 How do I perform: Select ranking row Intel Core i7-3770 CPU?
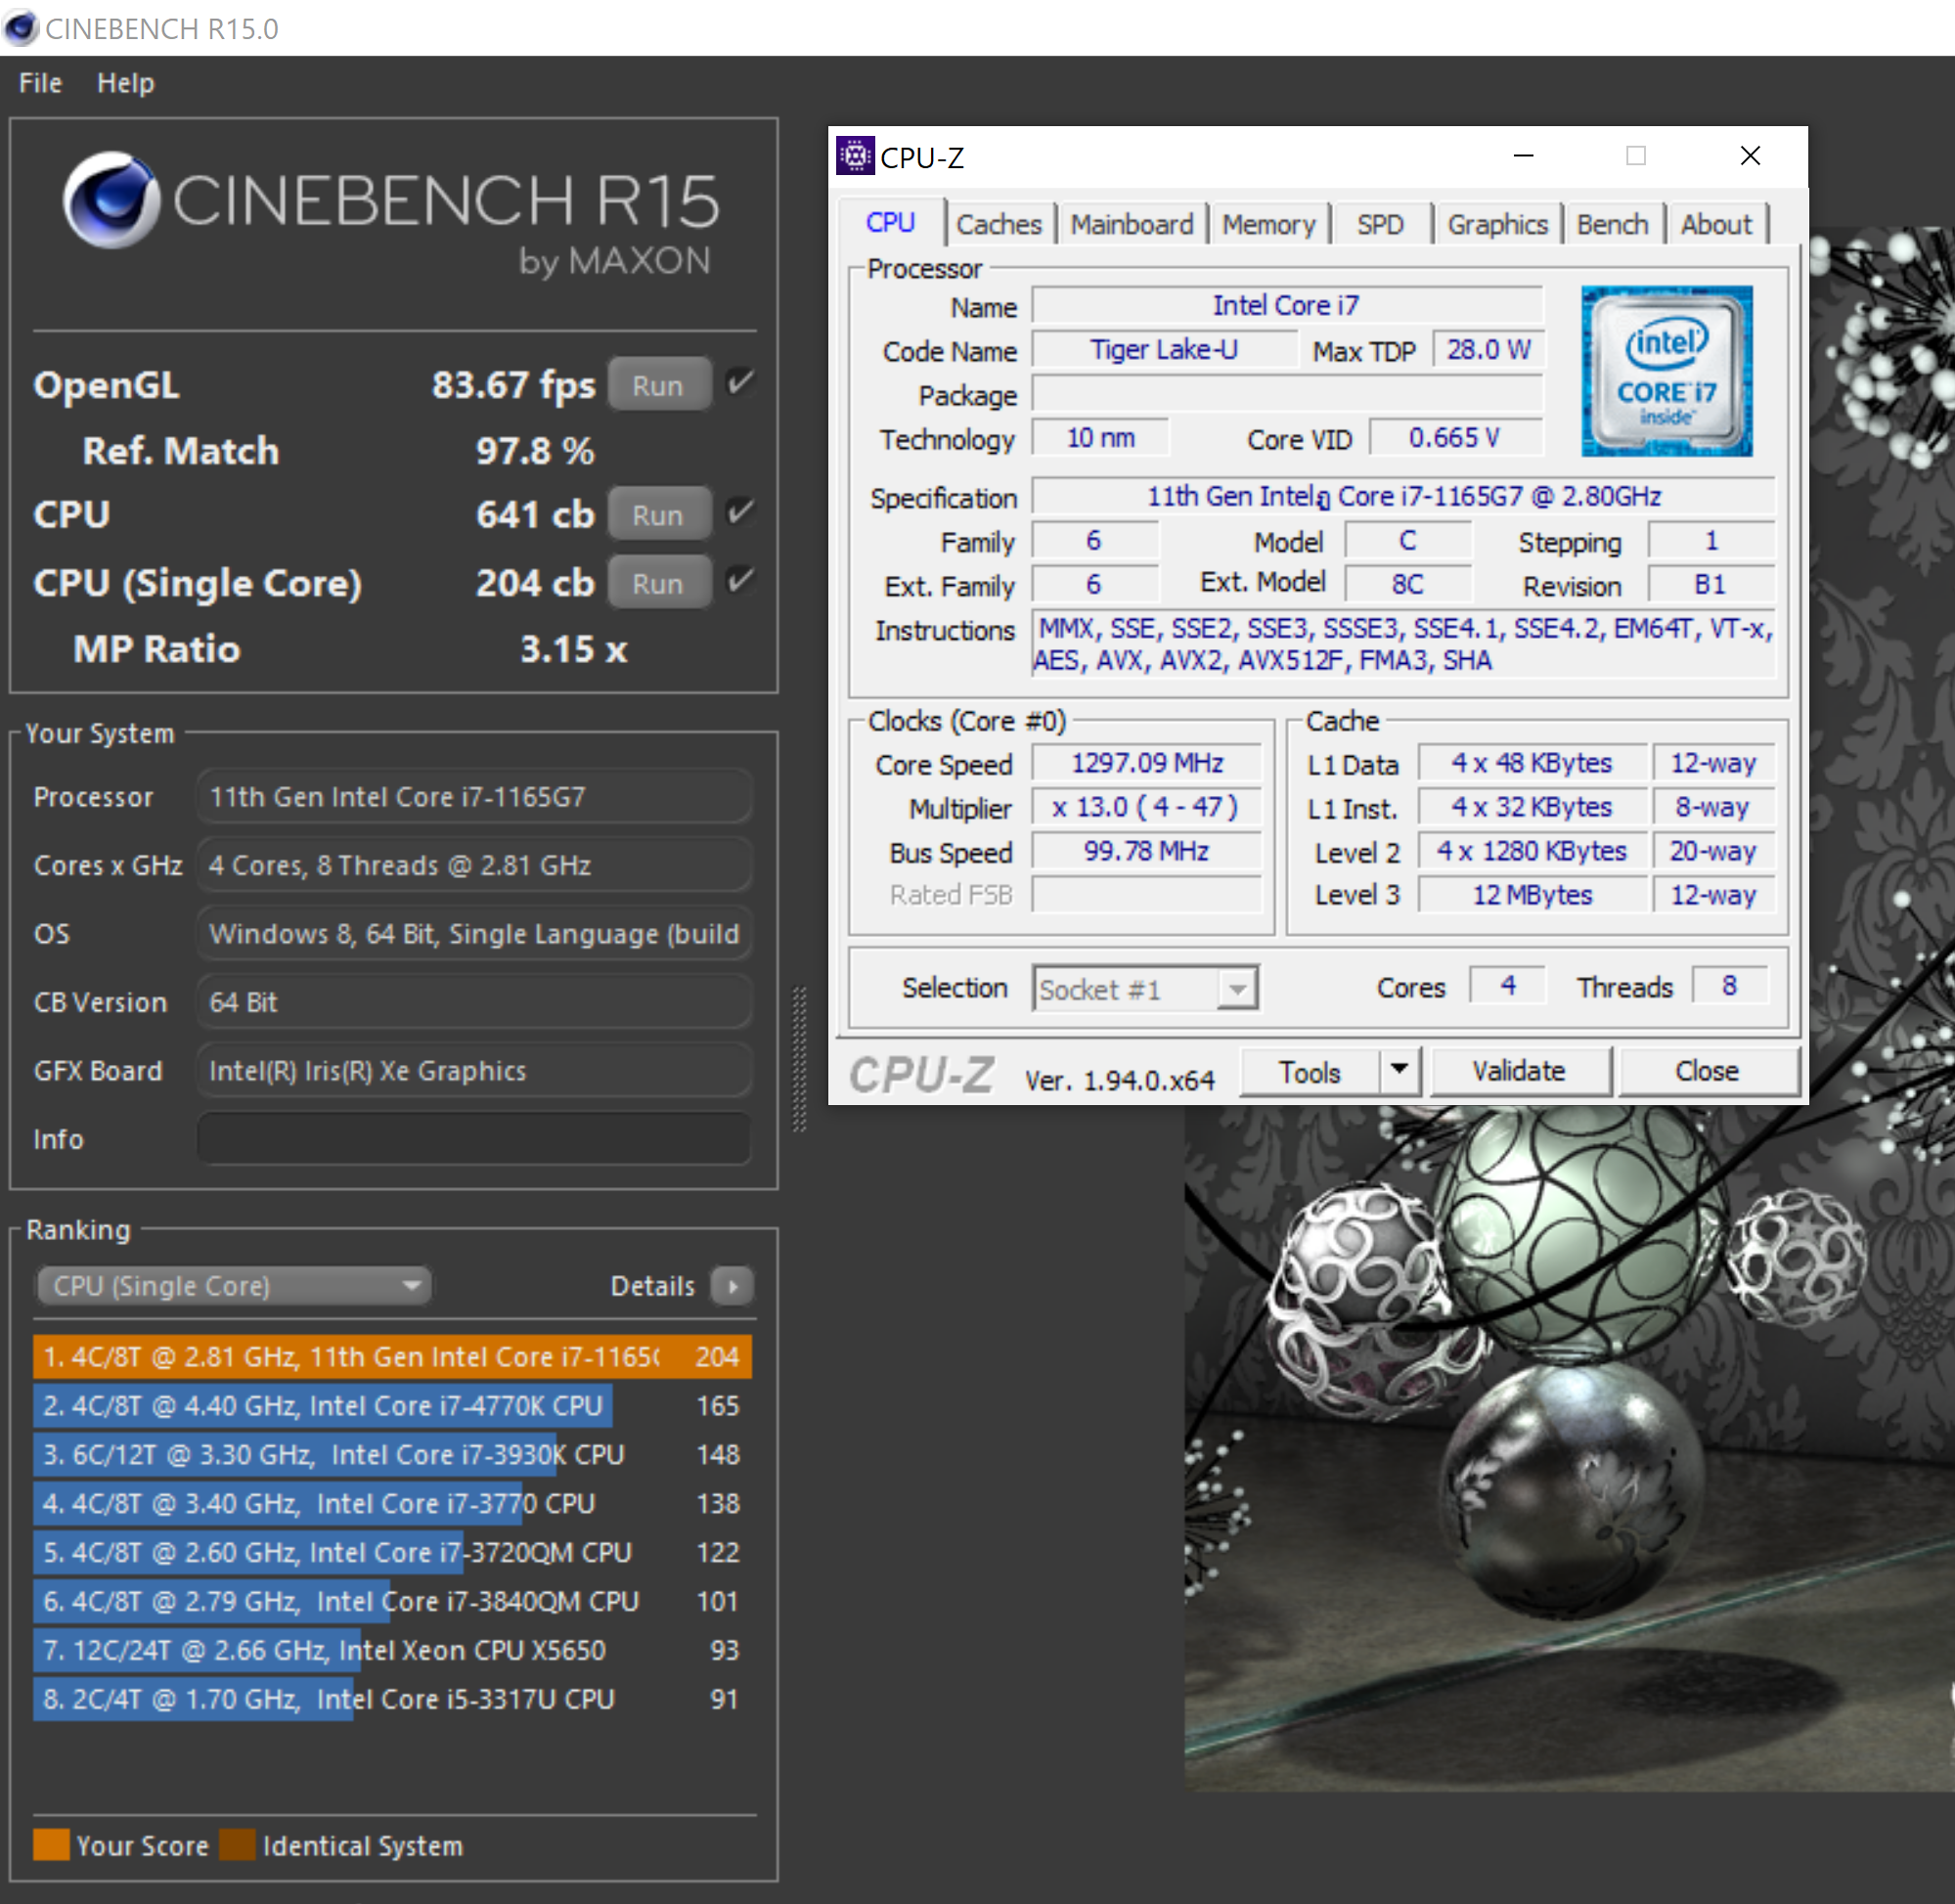[392, 1504]
